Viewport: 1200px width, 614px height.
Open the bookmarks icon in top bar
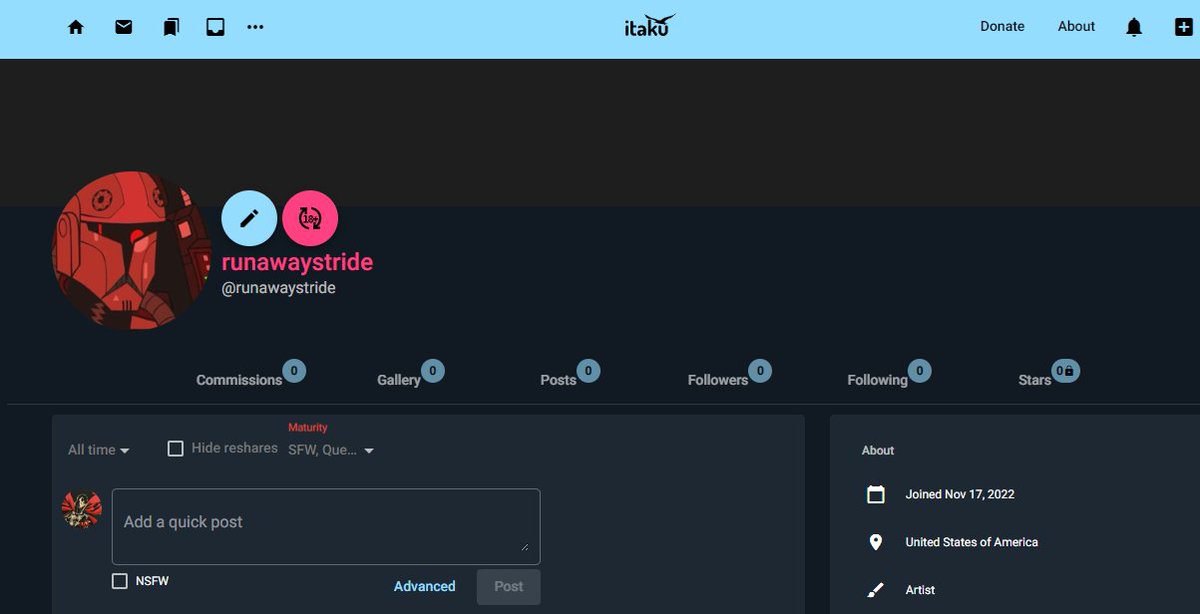click(x=171, y=27)
